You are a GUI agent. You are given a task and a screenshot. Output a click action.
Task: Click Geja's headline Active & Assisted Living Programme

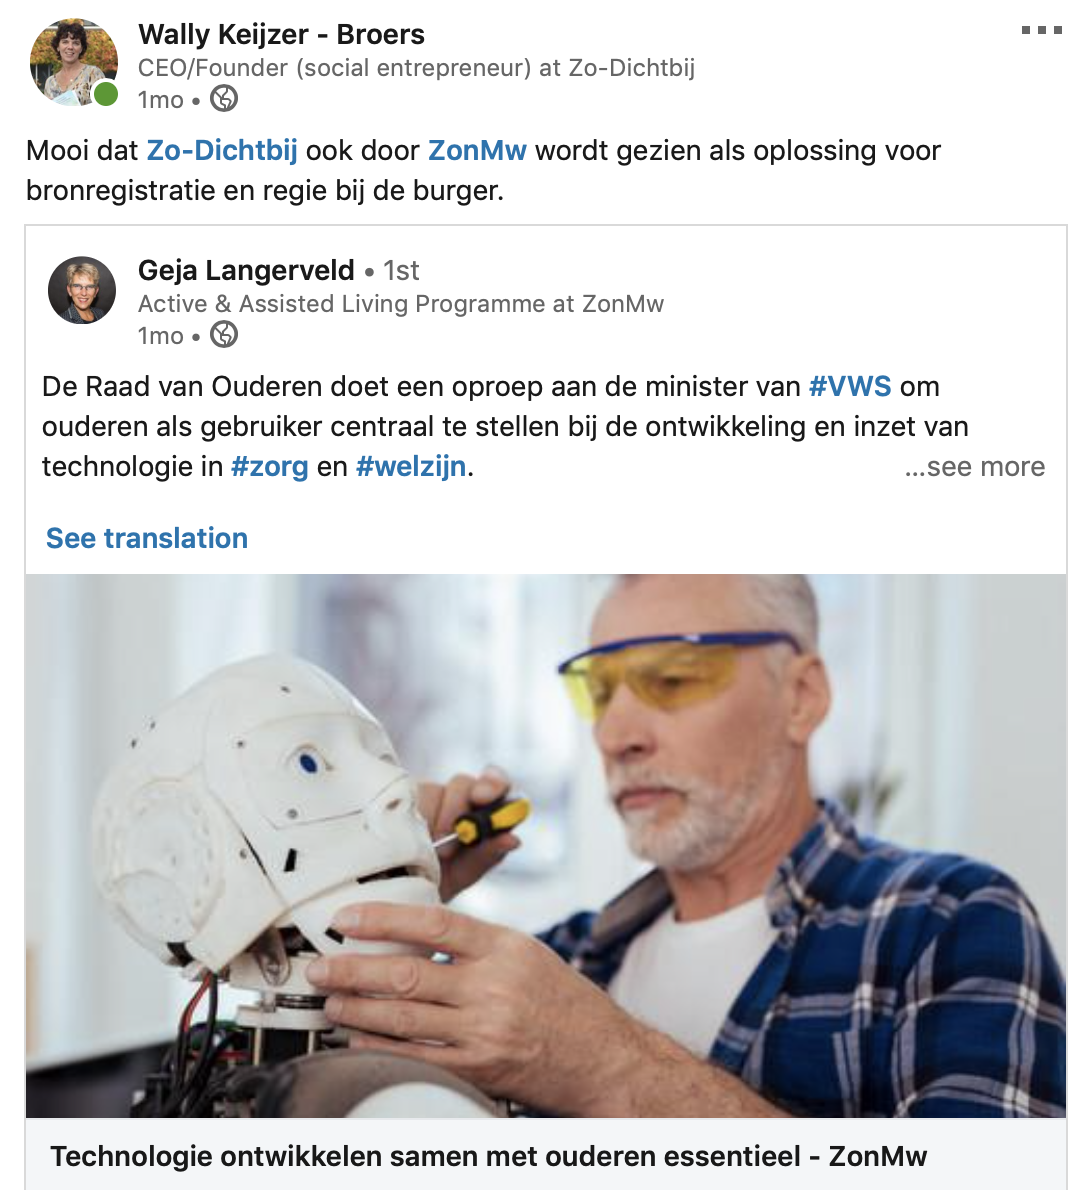(x=401, y=304)
